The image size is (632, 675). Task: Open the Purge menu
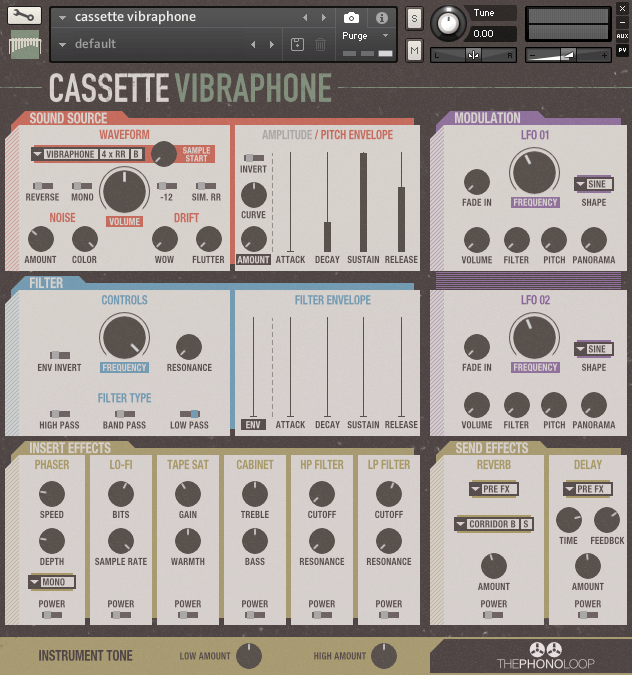(x=365, y=36)
